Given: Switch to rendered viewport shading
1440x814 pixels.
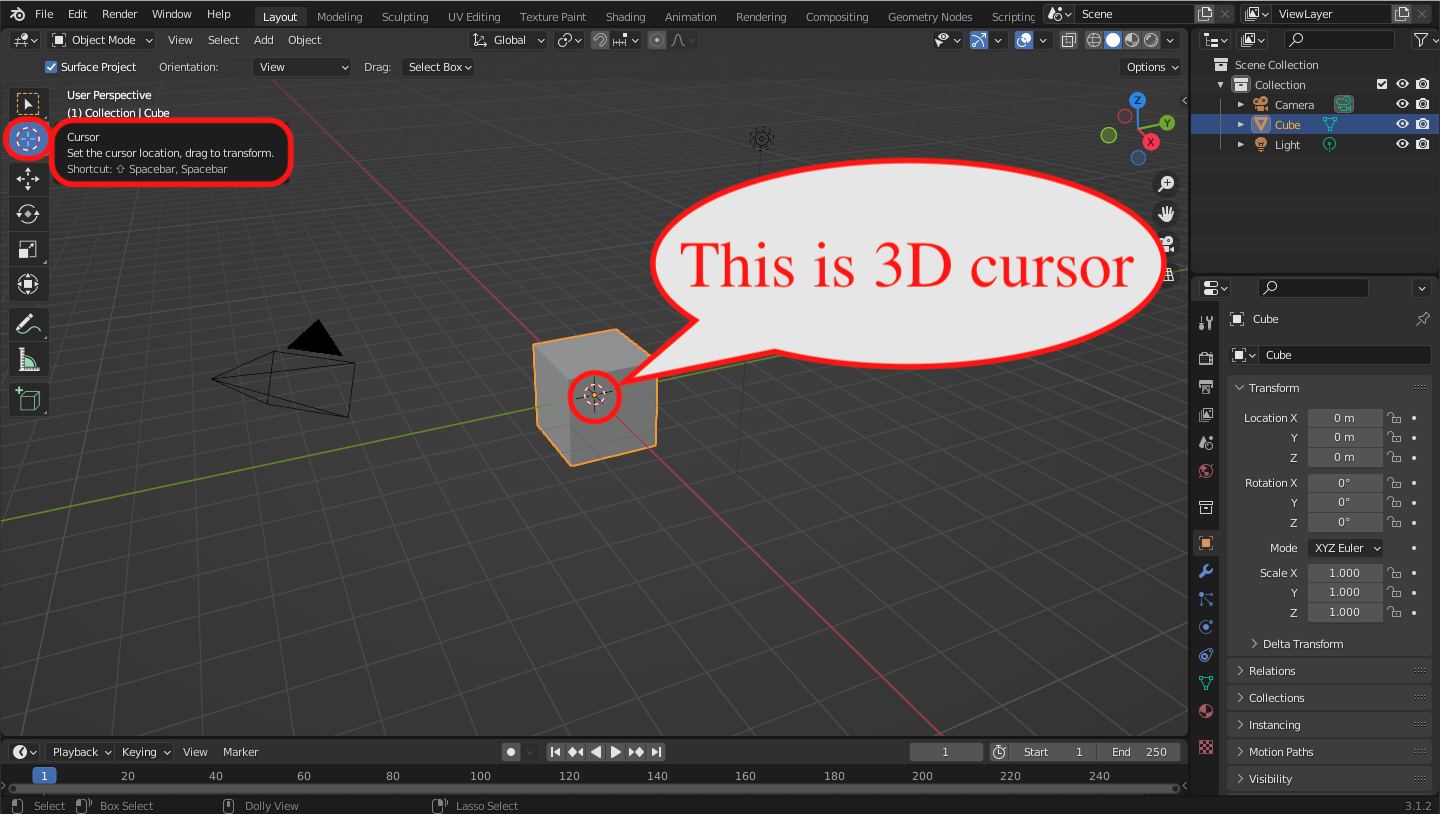Looking at the screenshot, I should [1150, 40].
